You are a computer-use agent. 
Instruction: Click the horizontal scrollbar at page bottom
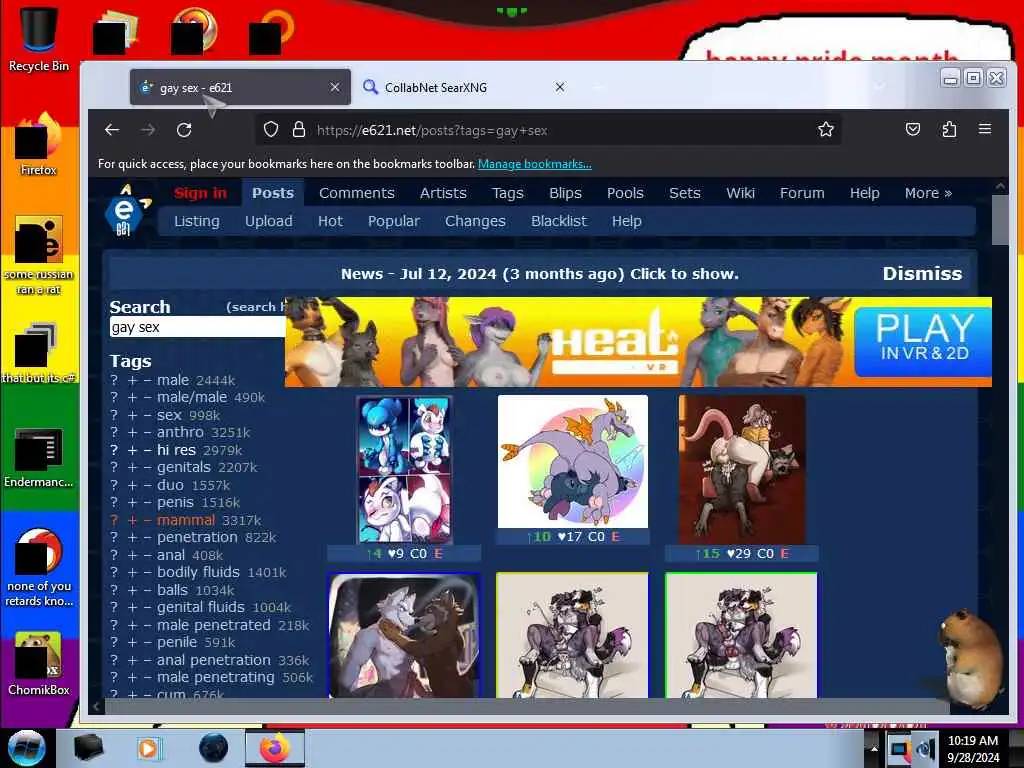[526, 707]
